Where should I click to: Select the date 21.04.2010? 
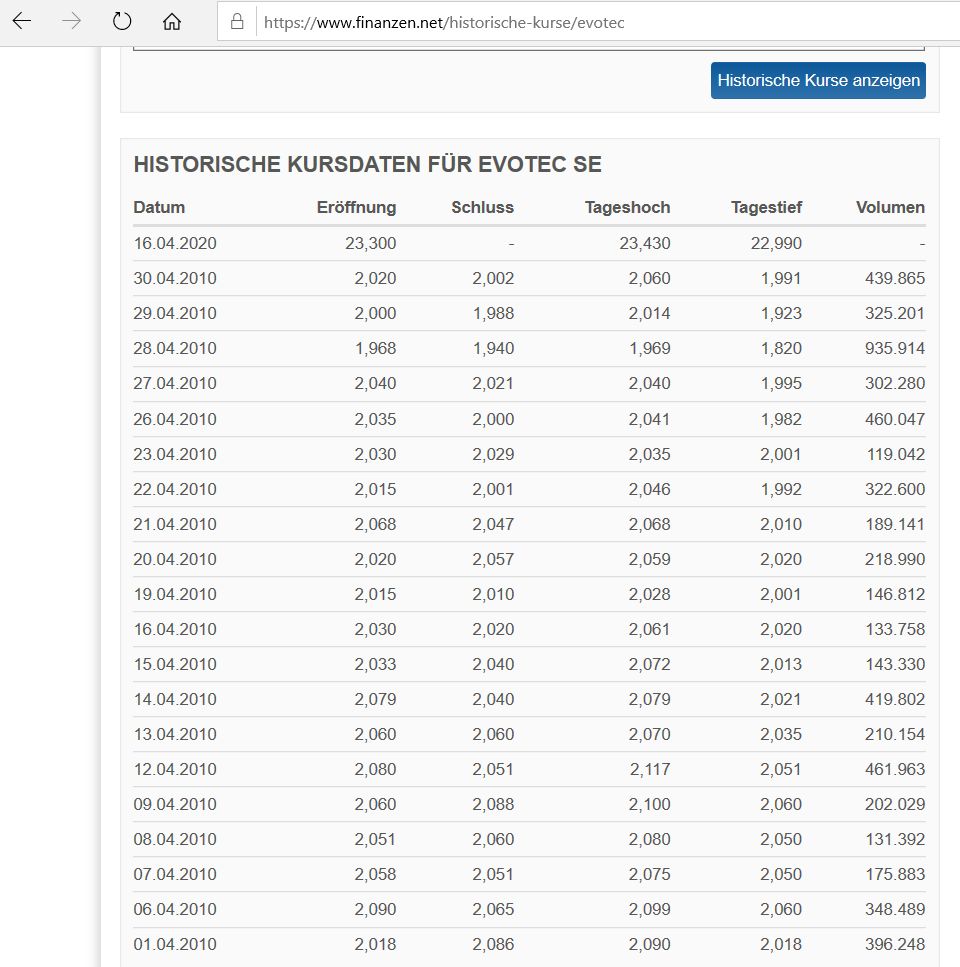[175, 525]
